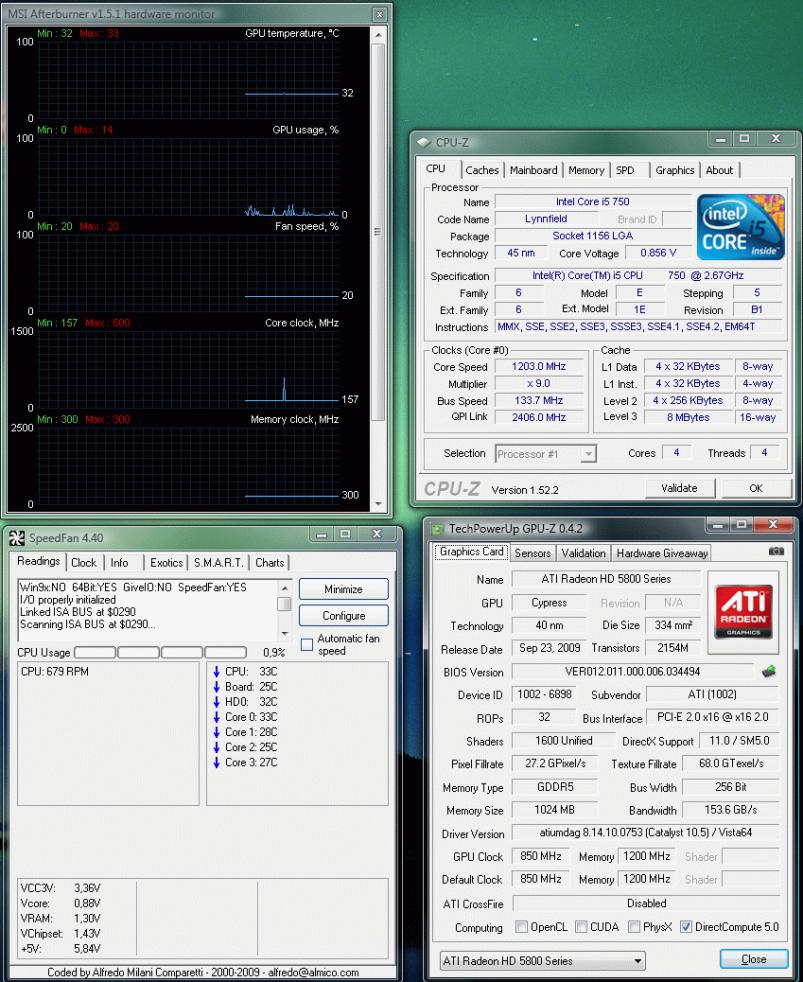Close the MSI Afterburner hardware monitor window
This screenshot has width=803, height=982.
point(380,14)
